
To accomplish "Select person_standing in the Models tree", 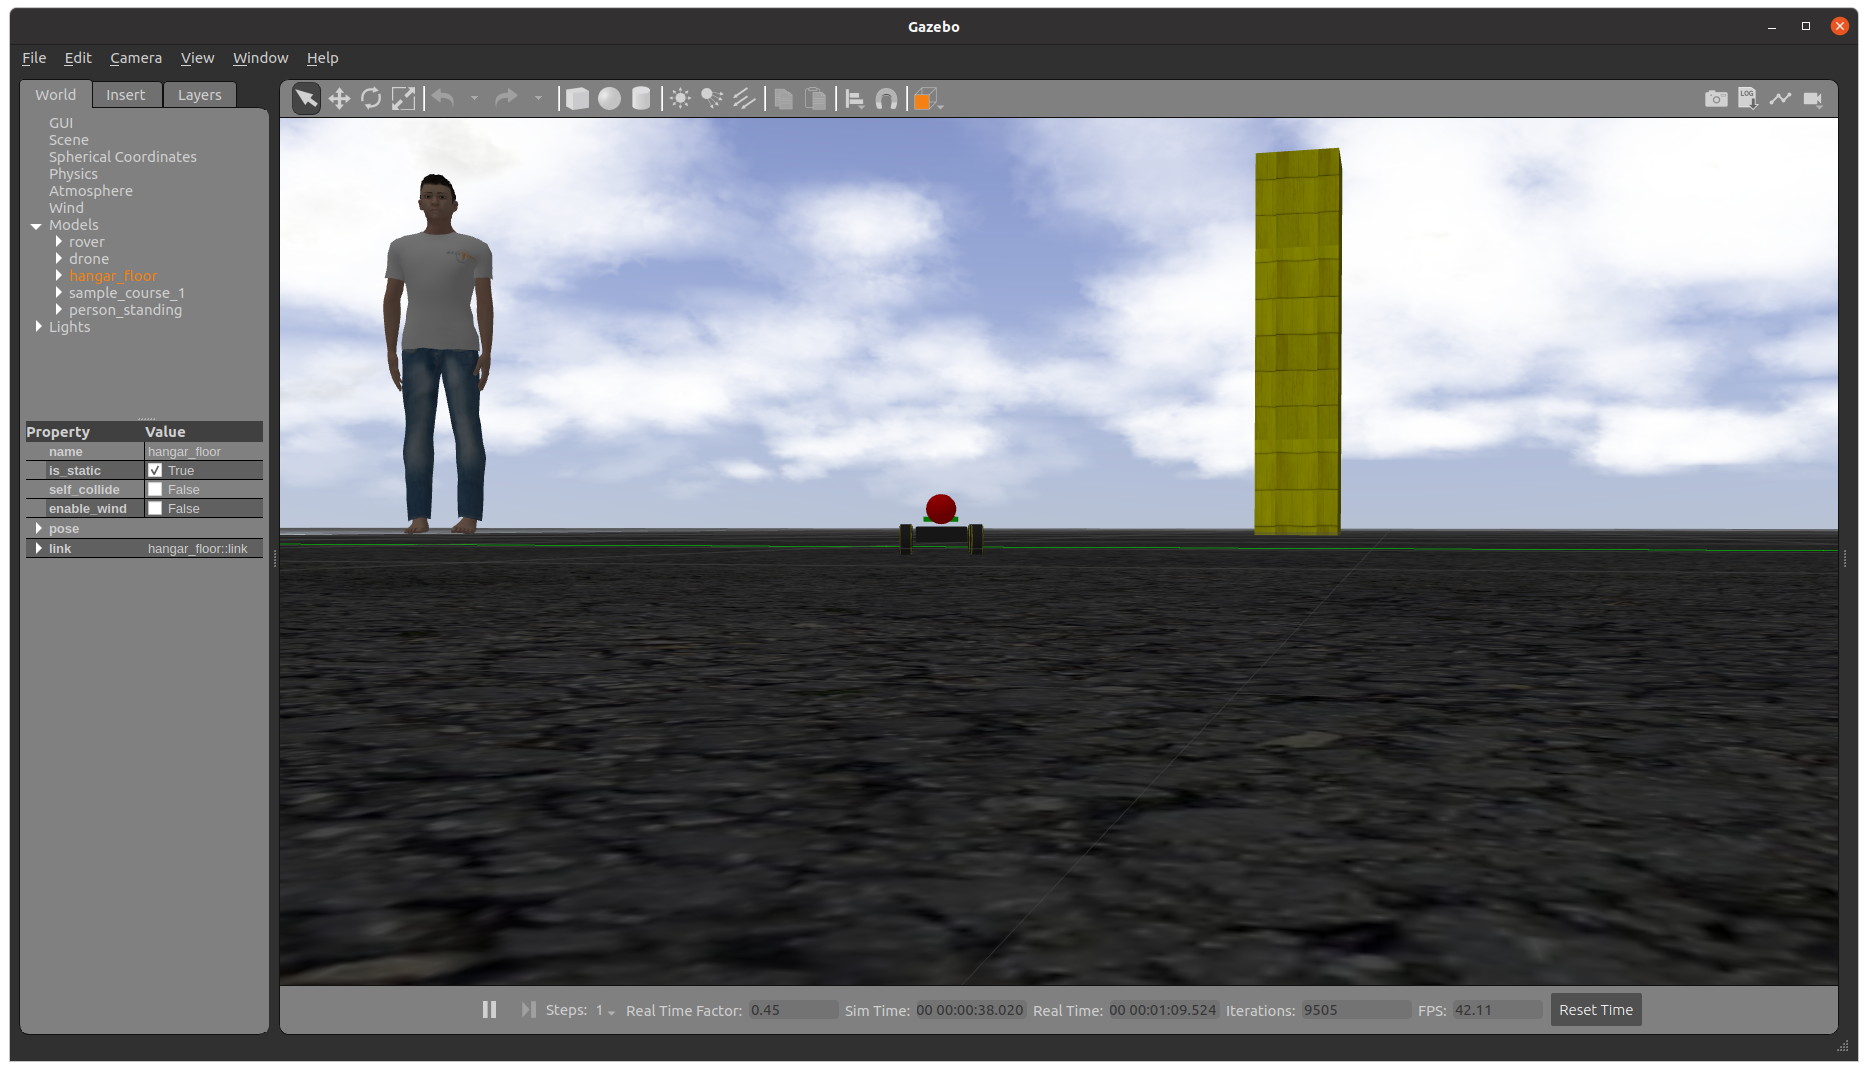I will pos(125,310).
